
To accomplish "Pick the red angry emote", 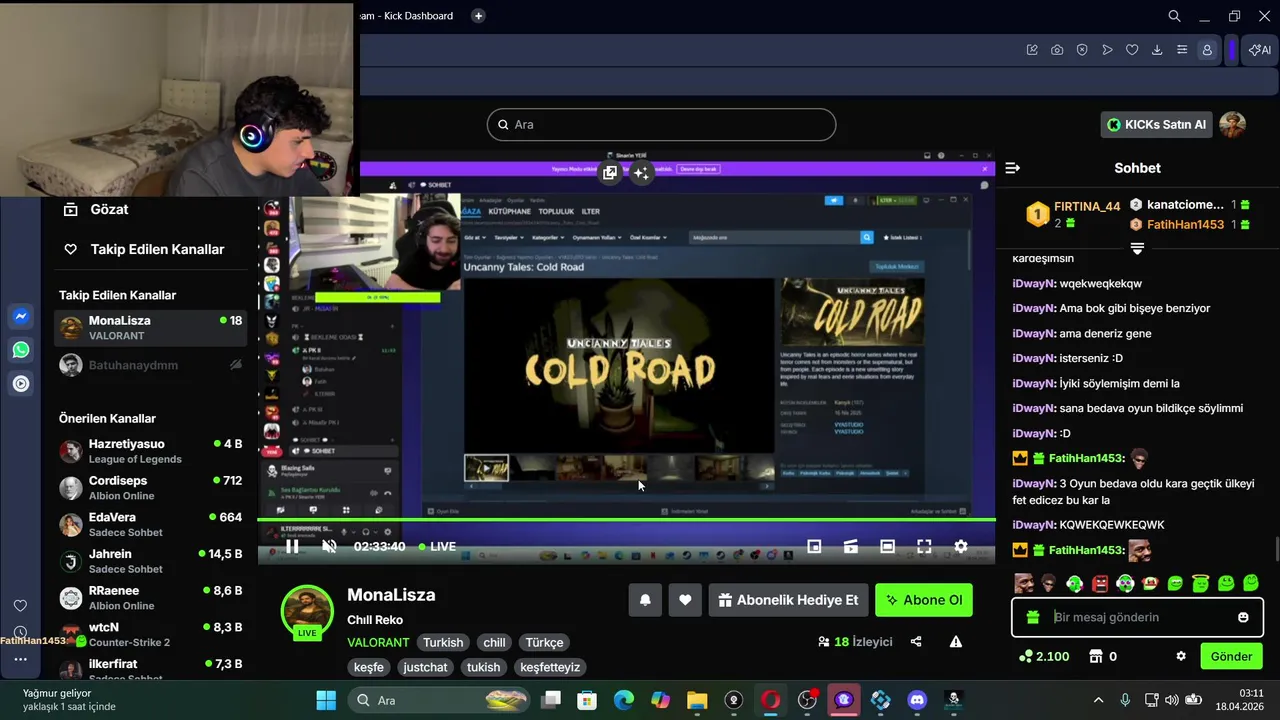I will (x=1100, y=583).
